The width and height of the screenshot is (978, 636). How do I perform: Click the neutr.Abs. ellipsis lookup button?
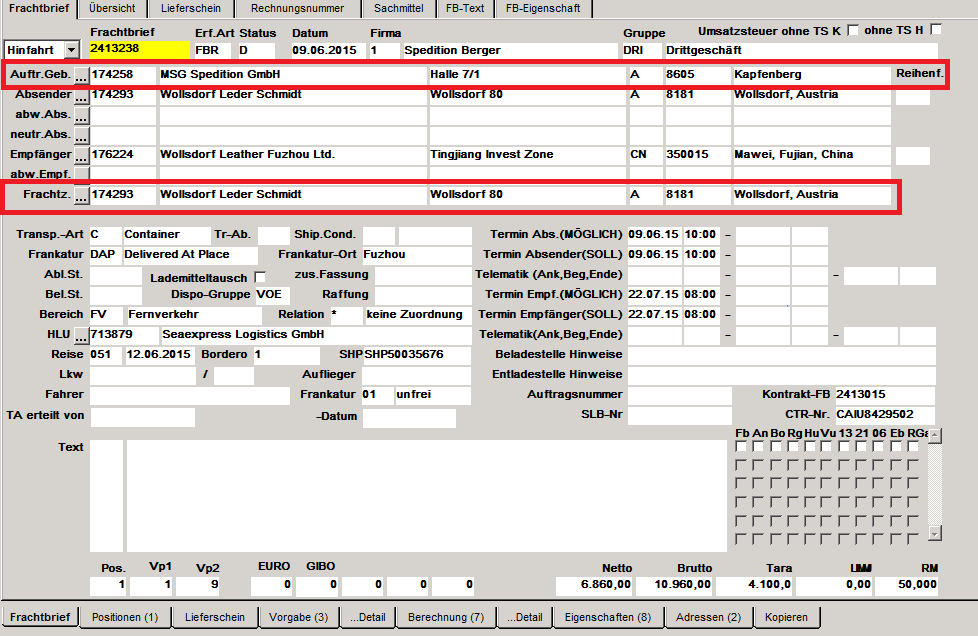pyautogui.click(x=81, y=135)
